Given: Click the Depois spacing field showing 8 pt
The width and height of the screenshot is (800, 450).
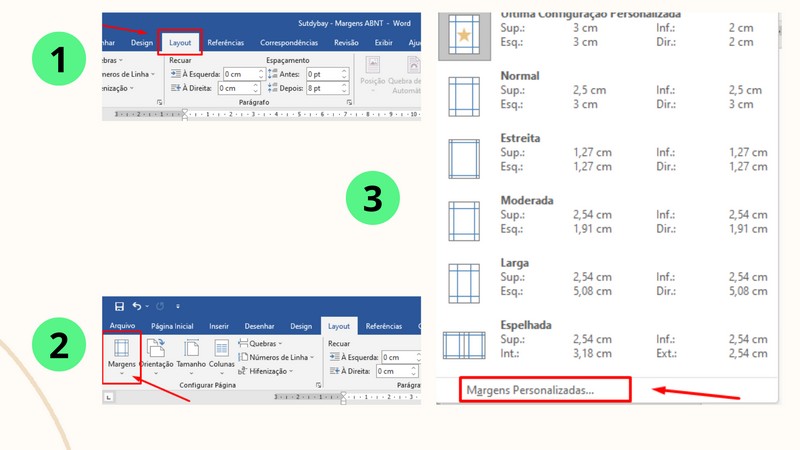Looking at the screenshot, I should (327, 88).
